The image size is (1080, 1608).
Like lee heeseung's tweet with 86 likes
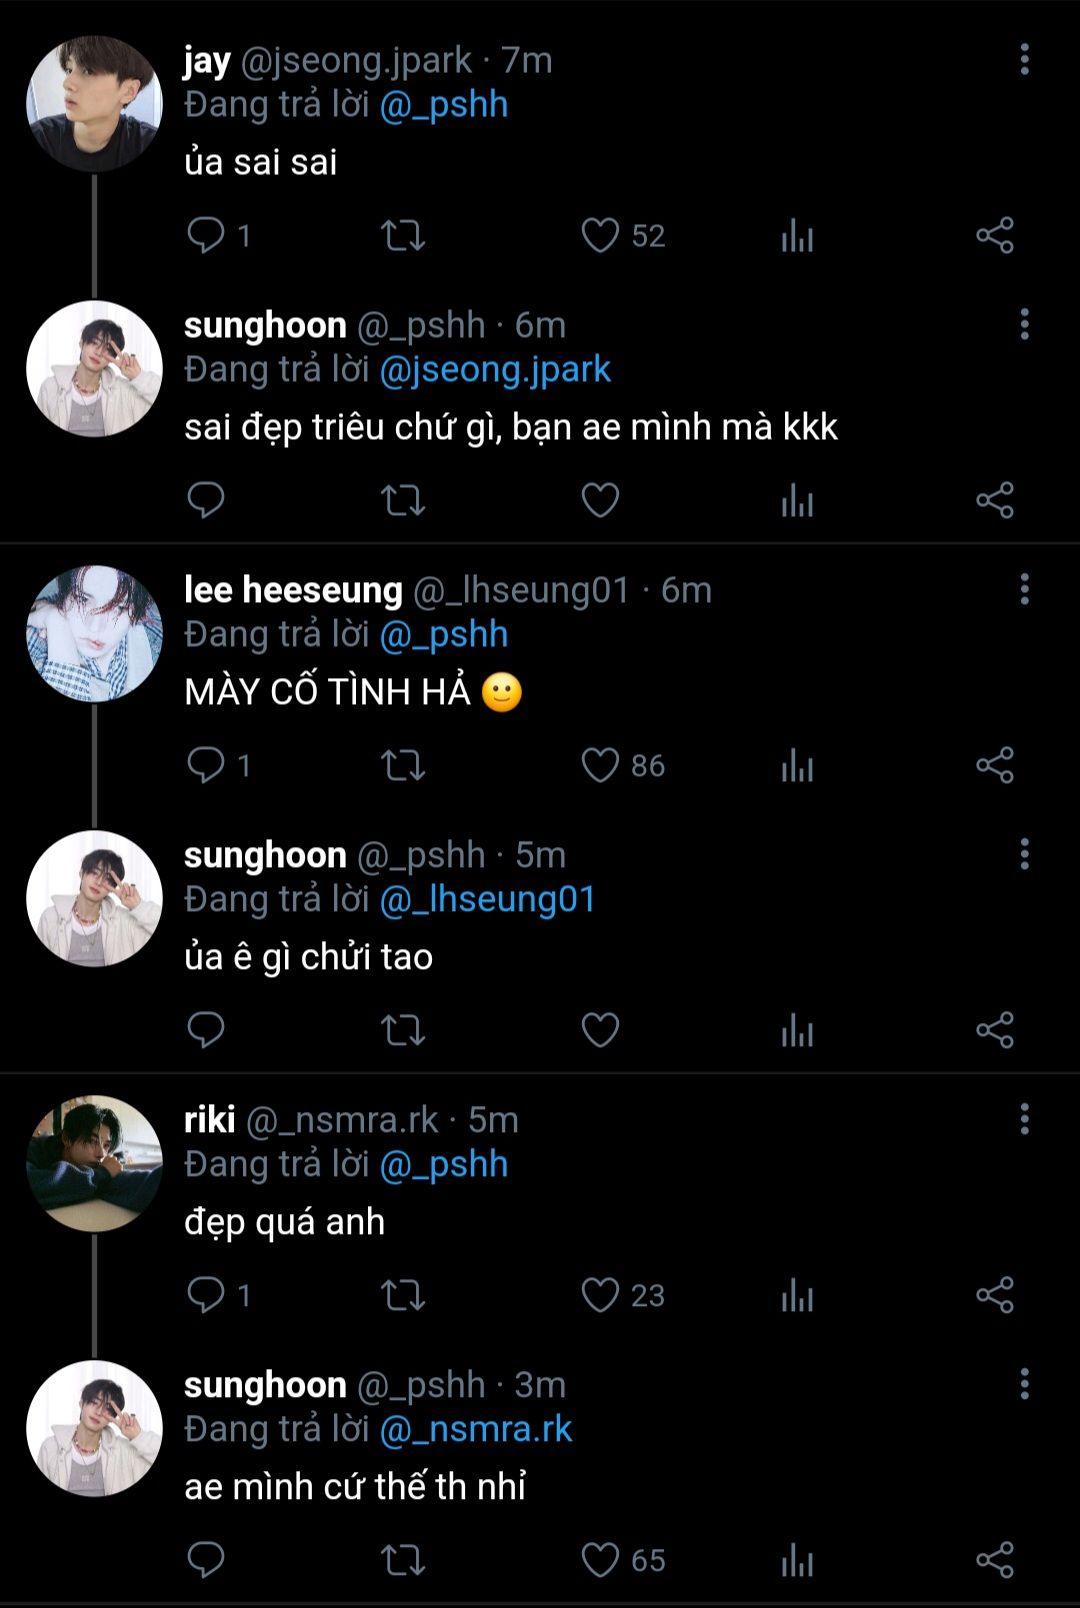[x=600, y=766]
